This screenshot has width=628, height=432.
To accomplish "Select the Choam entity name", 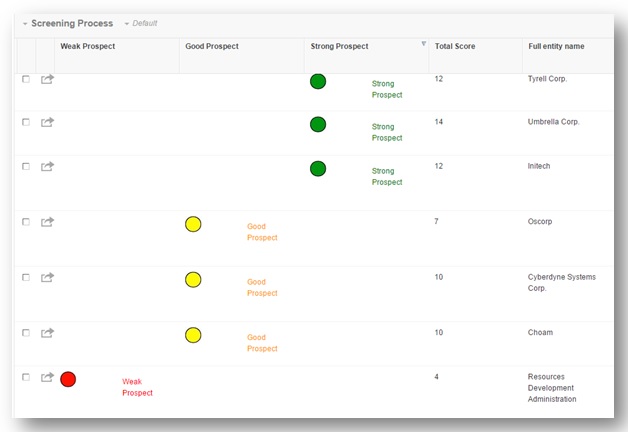I will tap(540, 332).
